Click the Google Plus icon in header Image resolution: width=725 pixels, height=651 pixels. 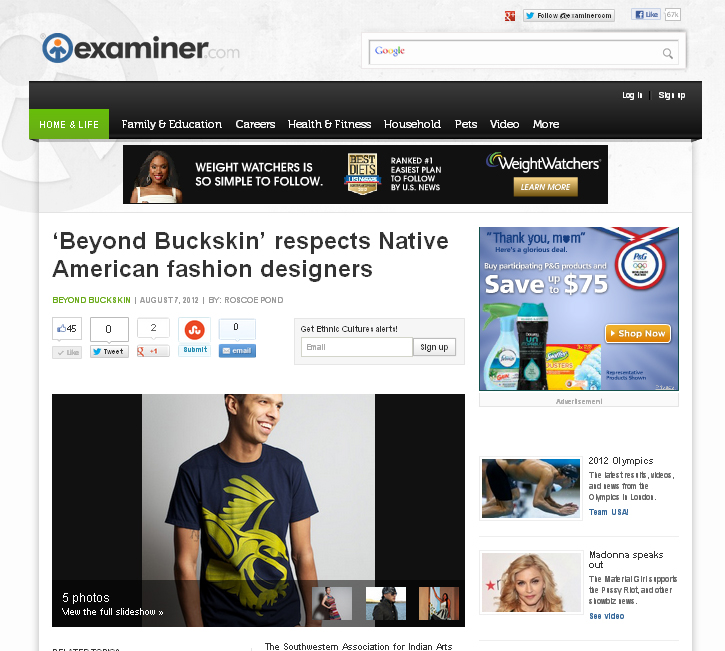pos(510,16)
